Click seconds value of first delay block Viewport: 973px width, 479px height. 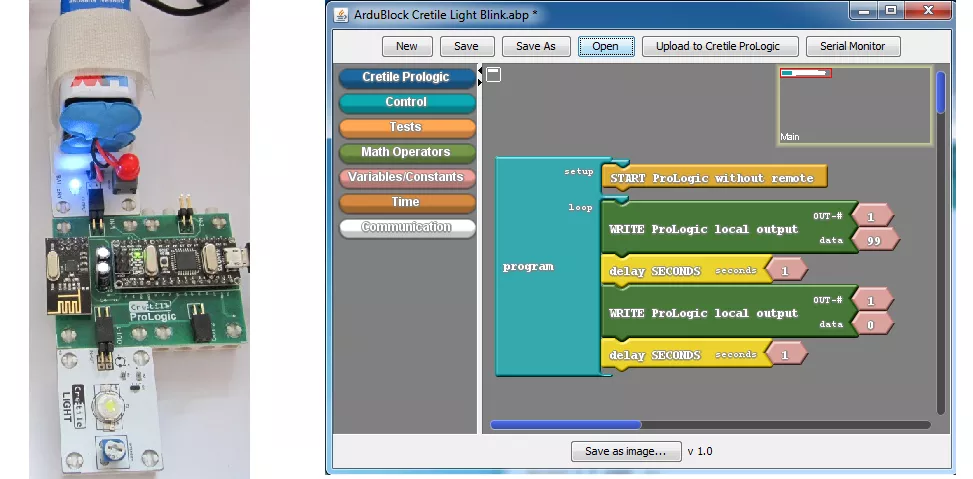786,271
